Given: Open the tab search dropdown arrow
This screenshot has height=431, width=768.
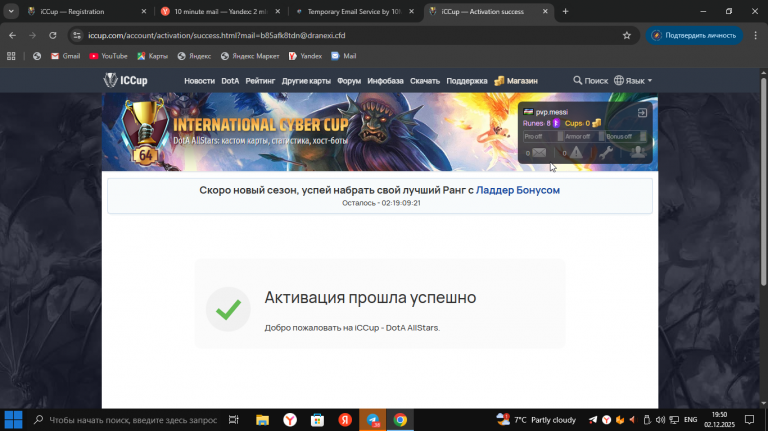Looking at the screenshot, I should point(11,11).
